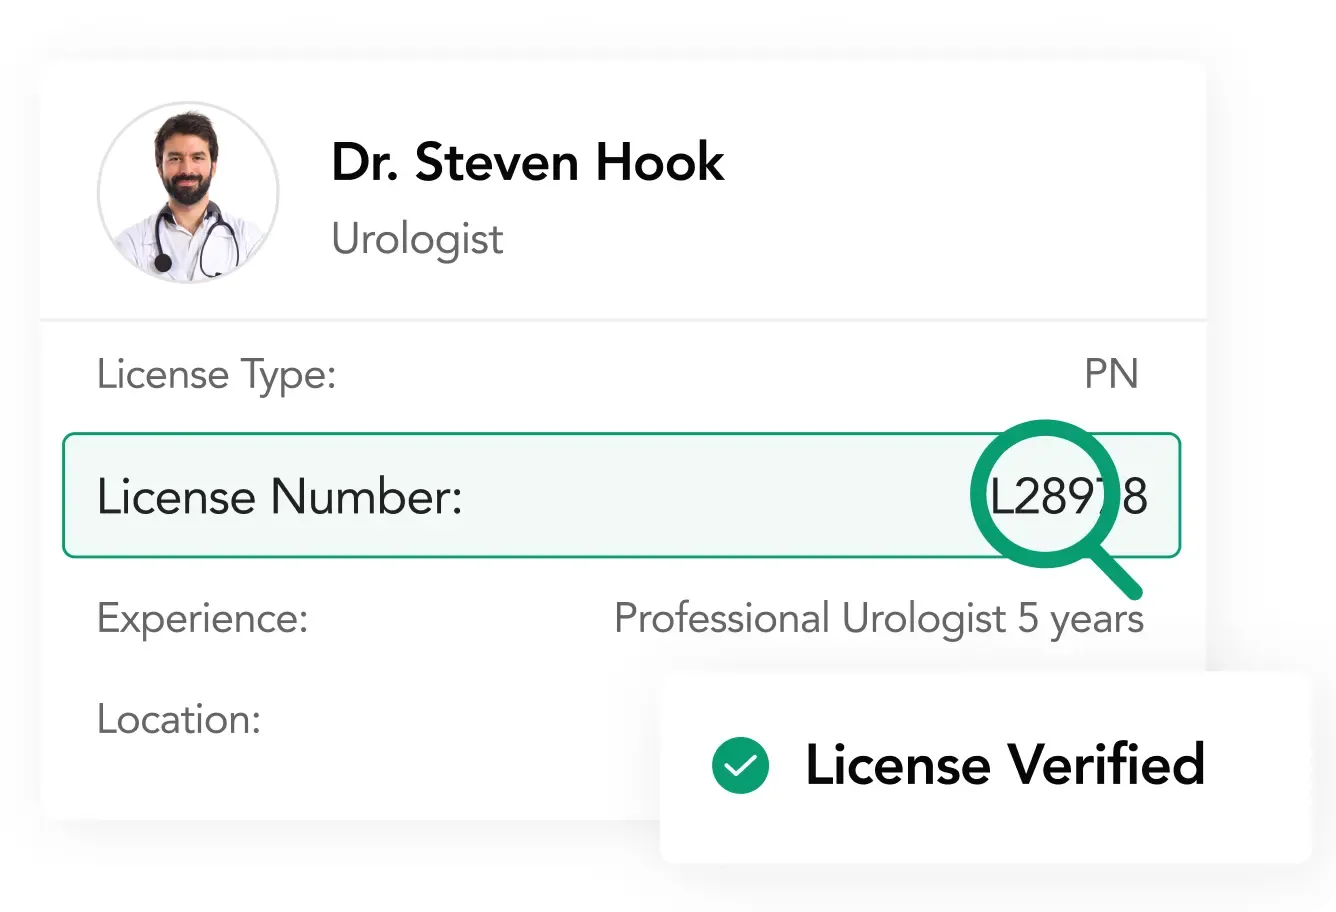
Task: Click the green checkmark verified icon
Action: tap(740, 766)
